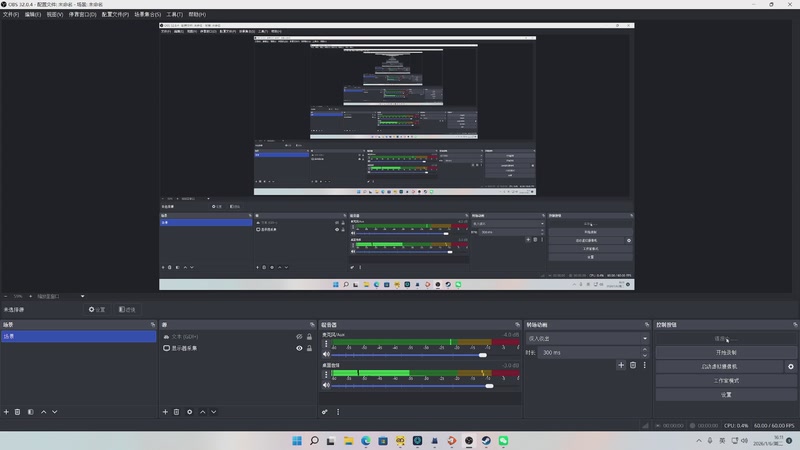Add a new scene with the plus icon
The width and height of the screenshot is (800, 450).
click(6, 412)
